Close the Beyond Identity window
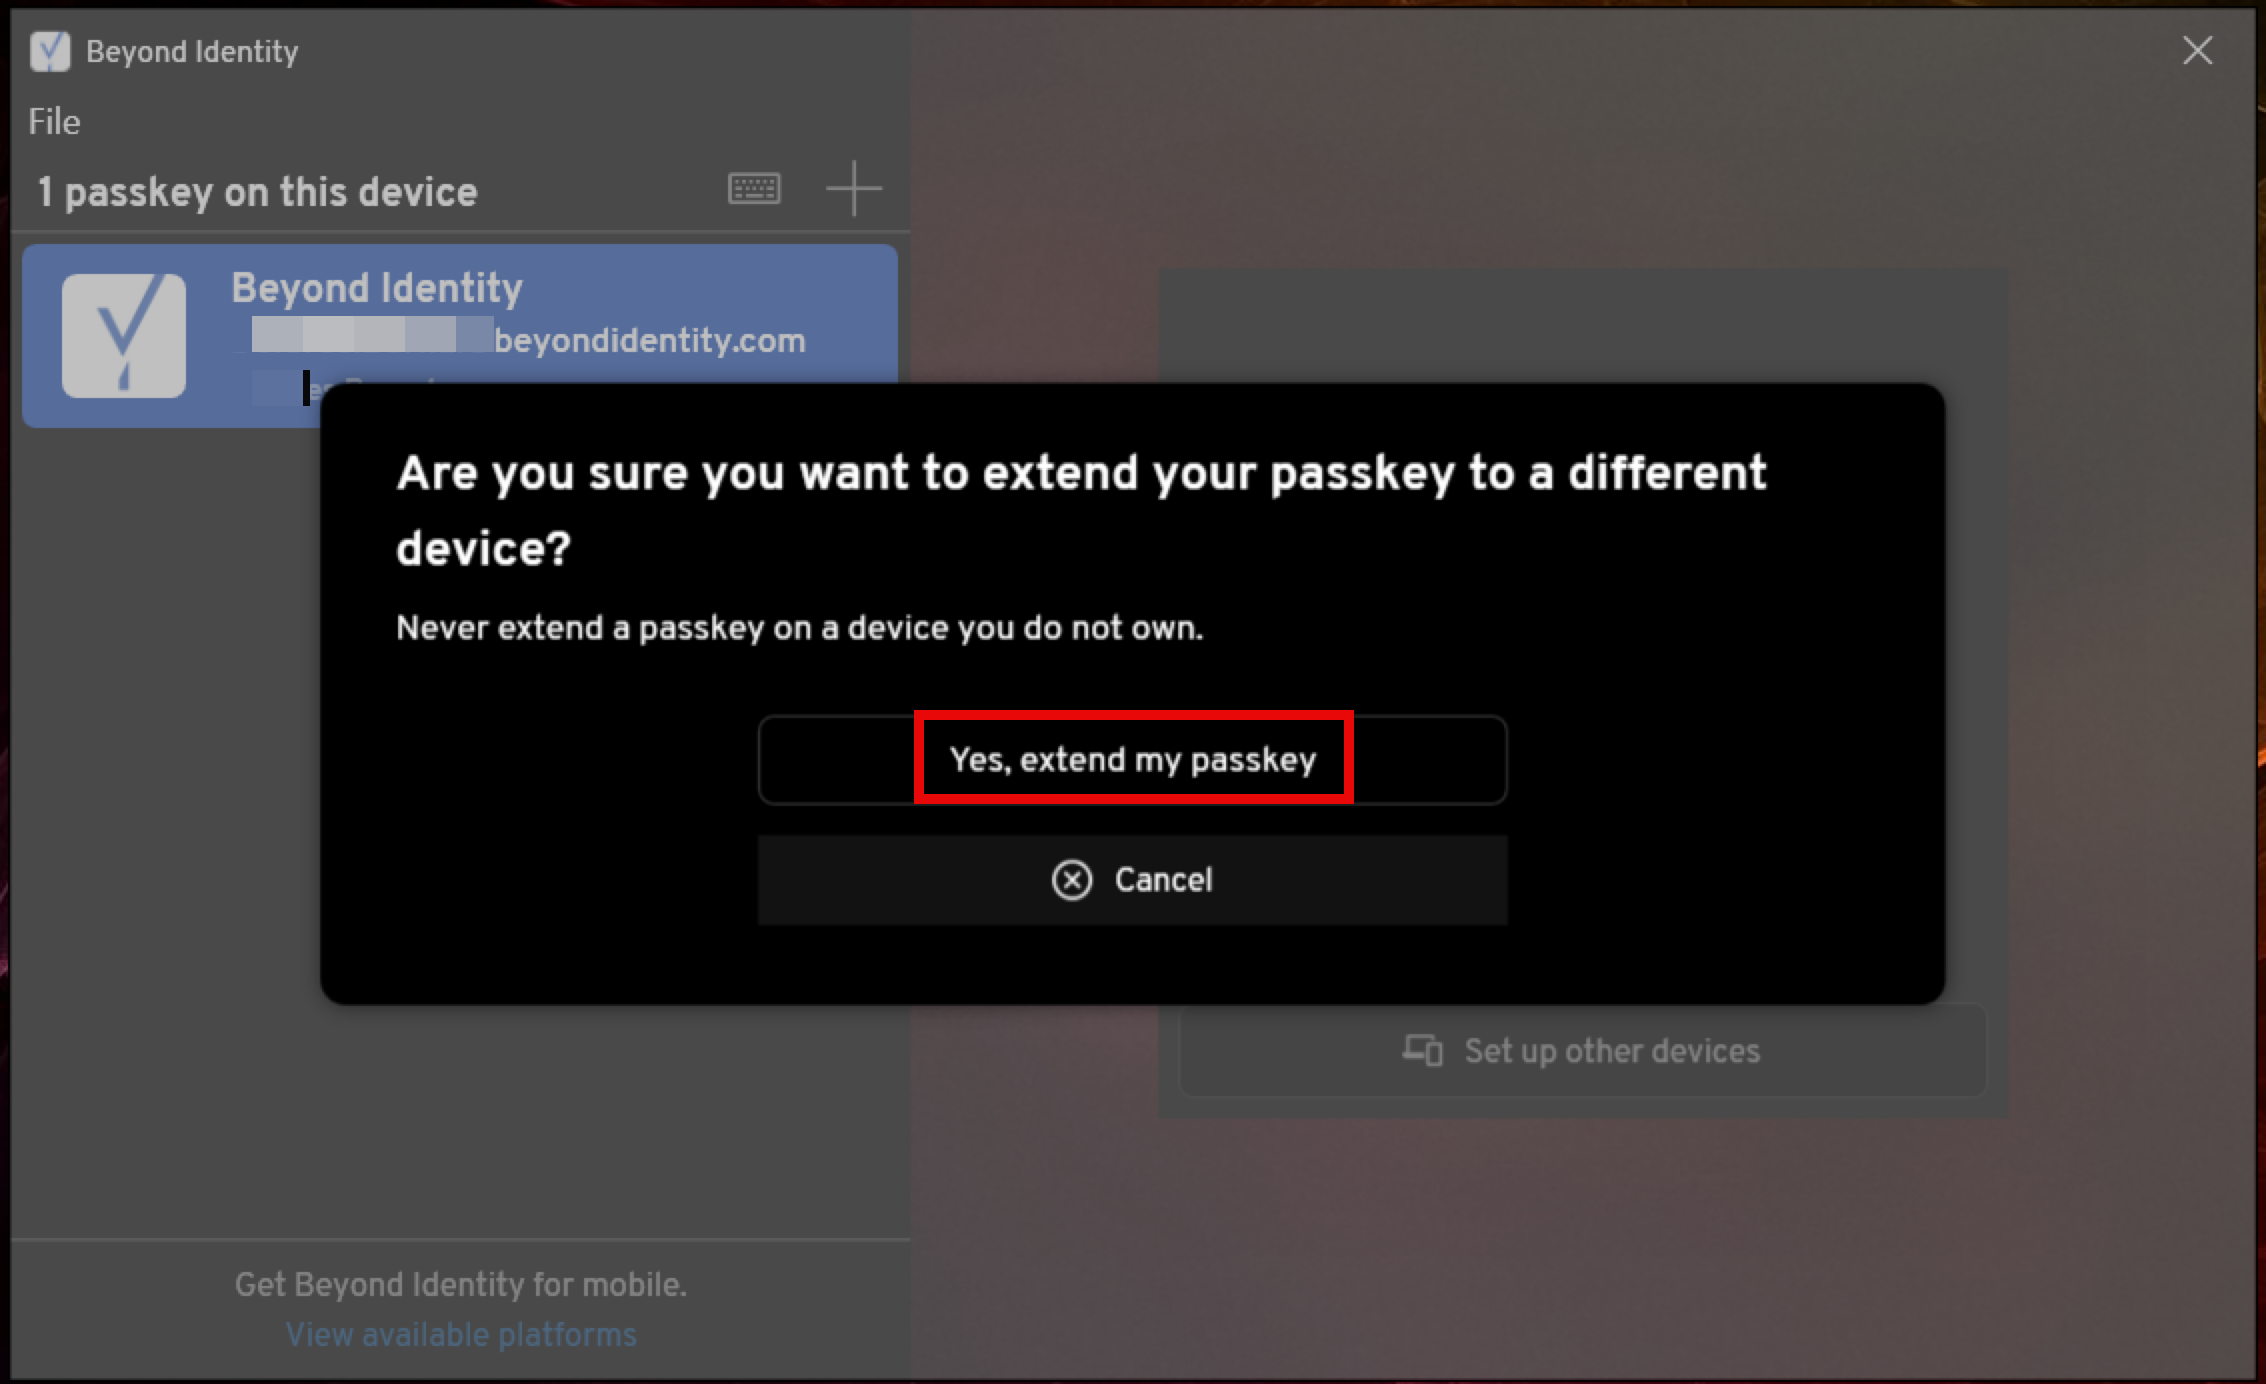Screen dimensions: 2266x1384 (2196, 50)
